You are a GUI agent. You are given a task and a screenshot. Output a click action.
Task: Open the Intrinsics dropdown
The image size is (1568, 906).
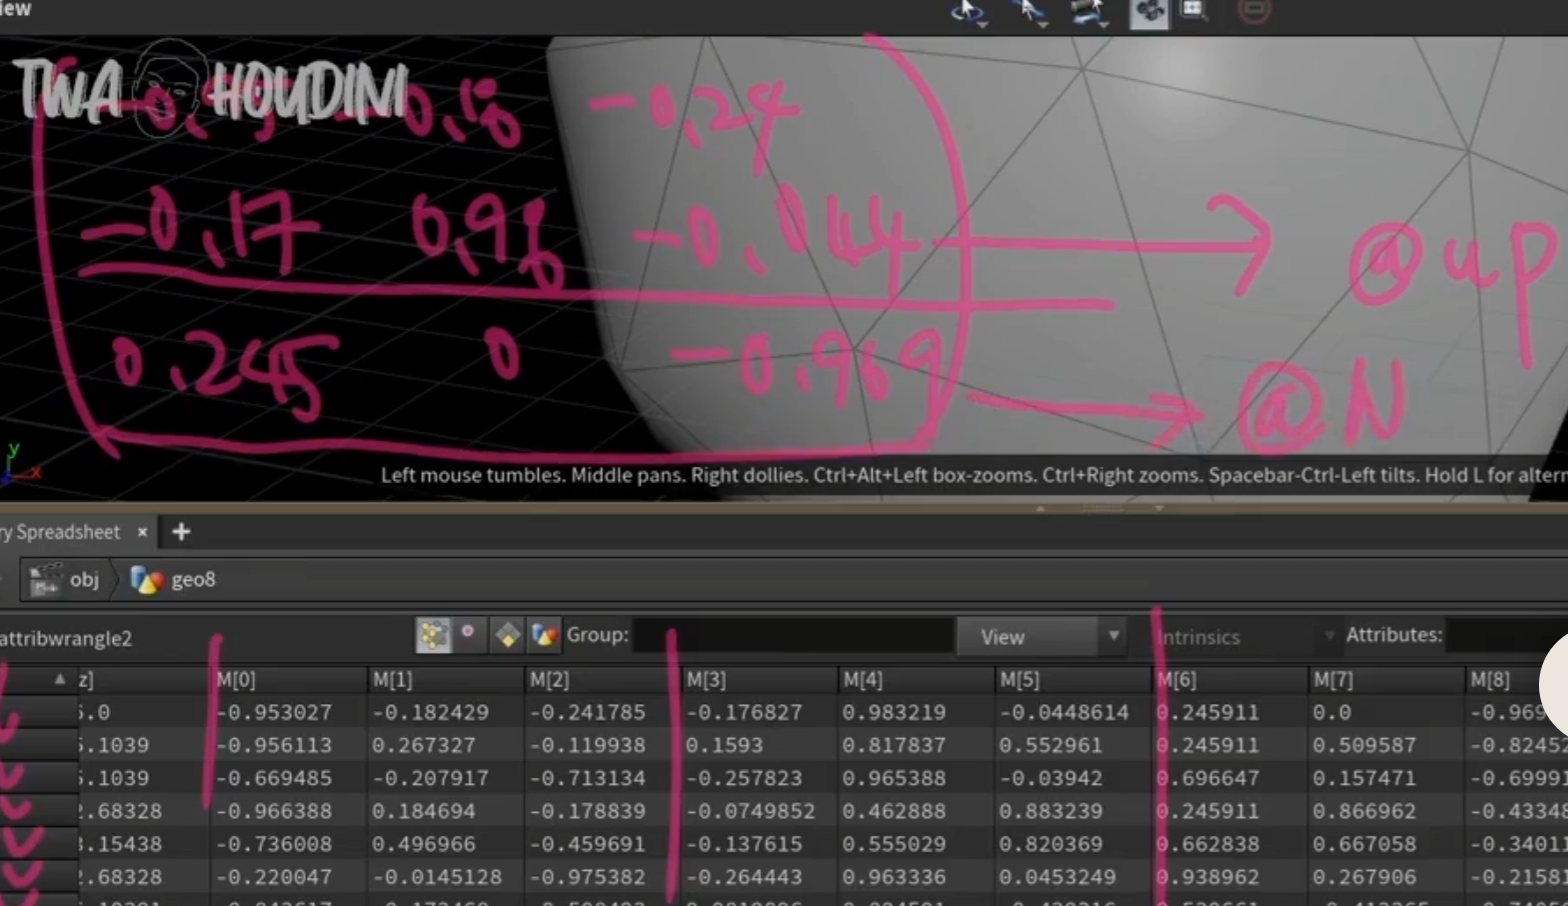point(1246,637)
